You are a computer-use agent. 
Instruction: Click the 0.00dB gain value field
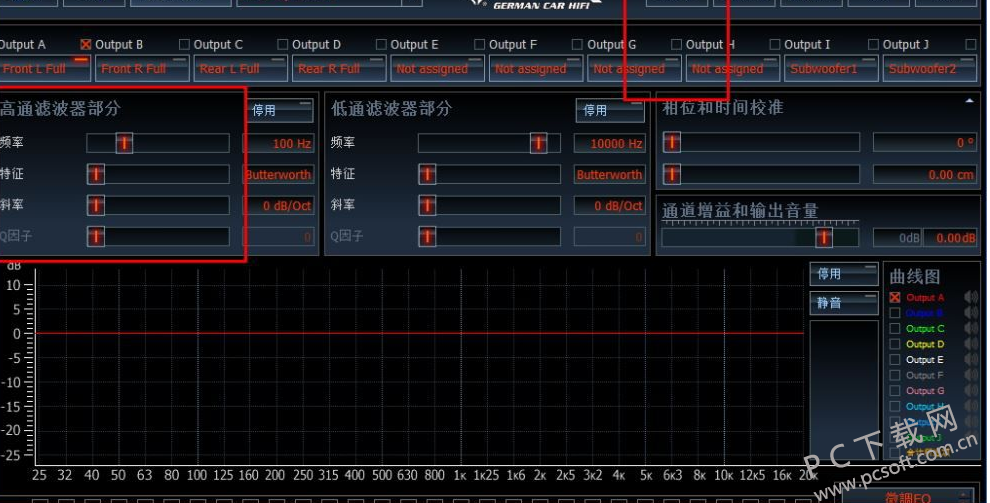[x=951, y=238]
